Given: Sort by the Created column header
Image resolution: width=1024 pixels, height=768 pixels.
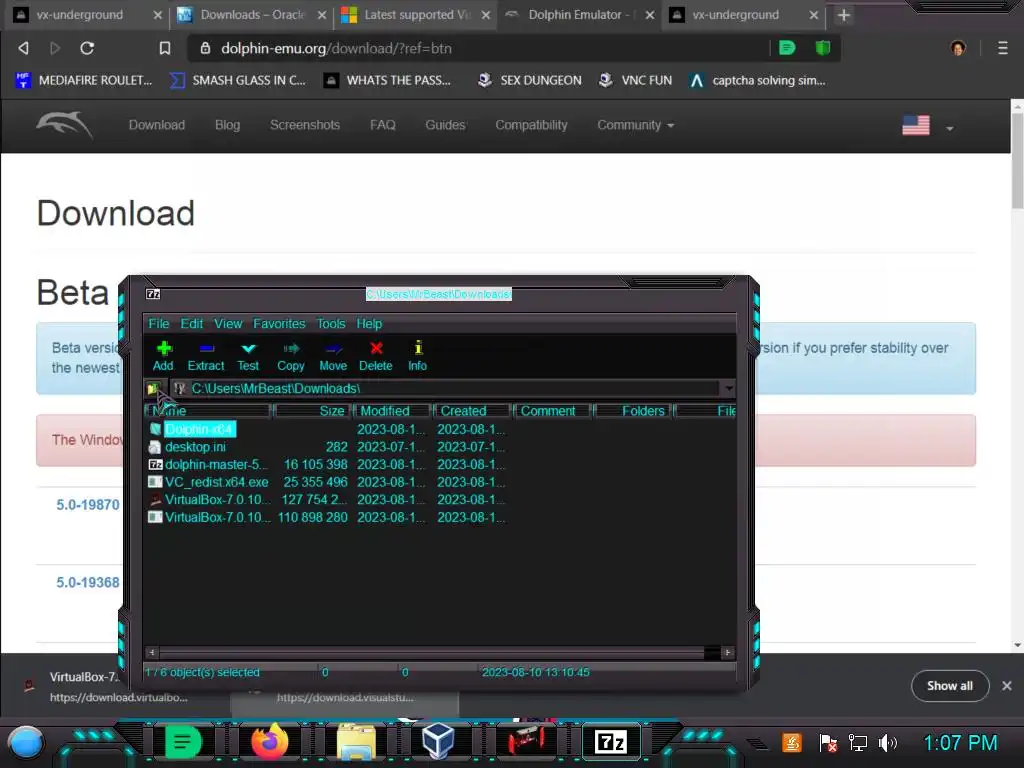Looking at the screenshot, I should 471,411.
